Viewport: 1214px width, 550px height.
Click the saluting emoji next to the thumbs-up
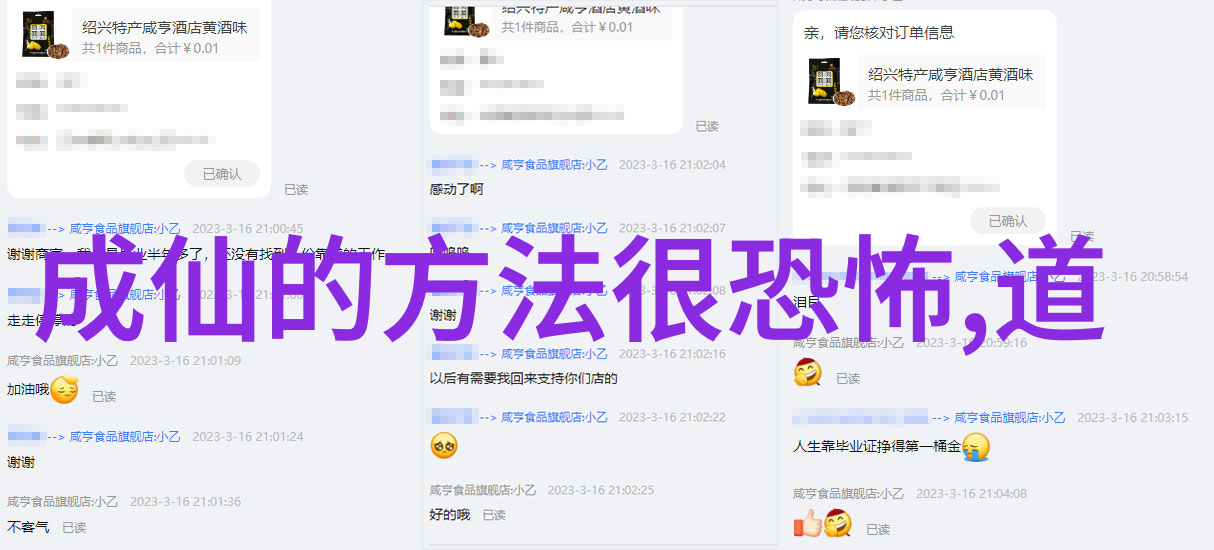point(836,522)
